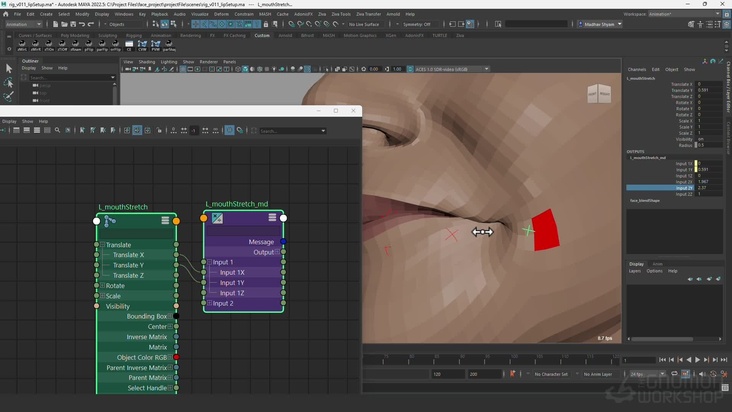Viewport: 732px width, 412px height.
Task: Click play forwards button
Action: point(697,360)
